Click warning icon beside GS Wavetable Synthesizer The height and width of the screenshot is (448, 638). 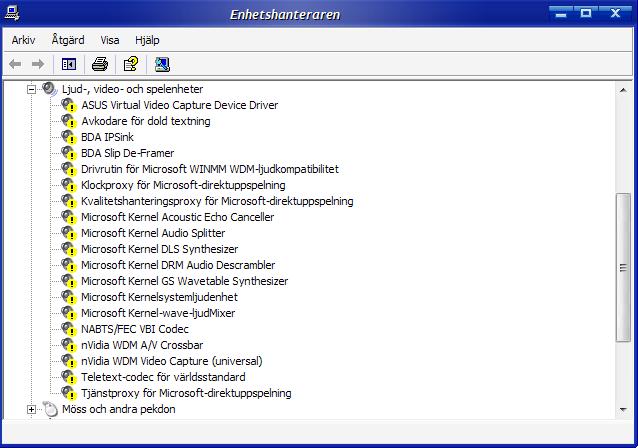pyautogui.click(x=69, y=281)
